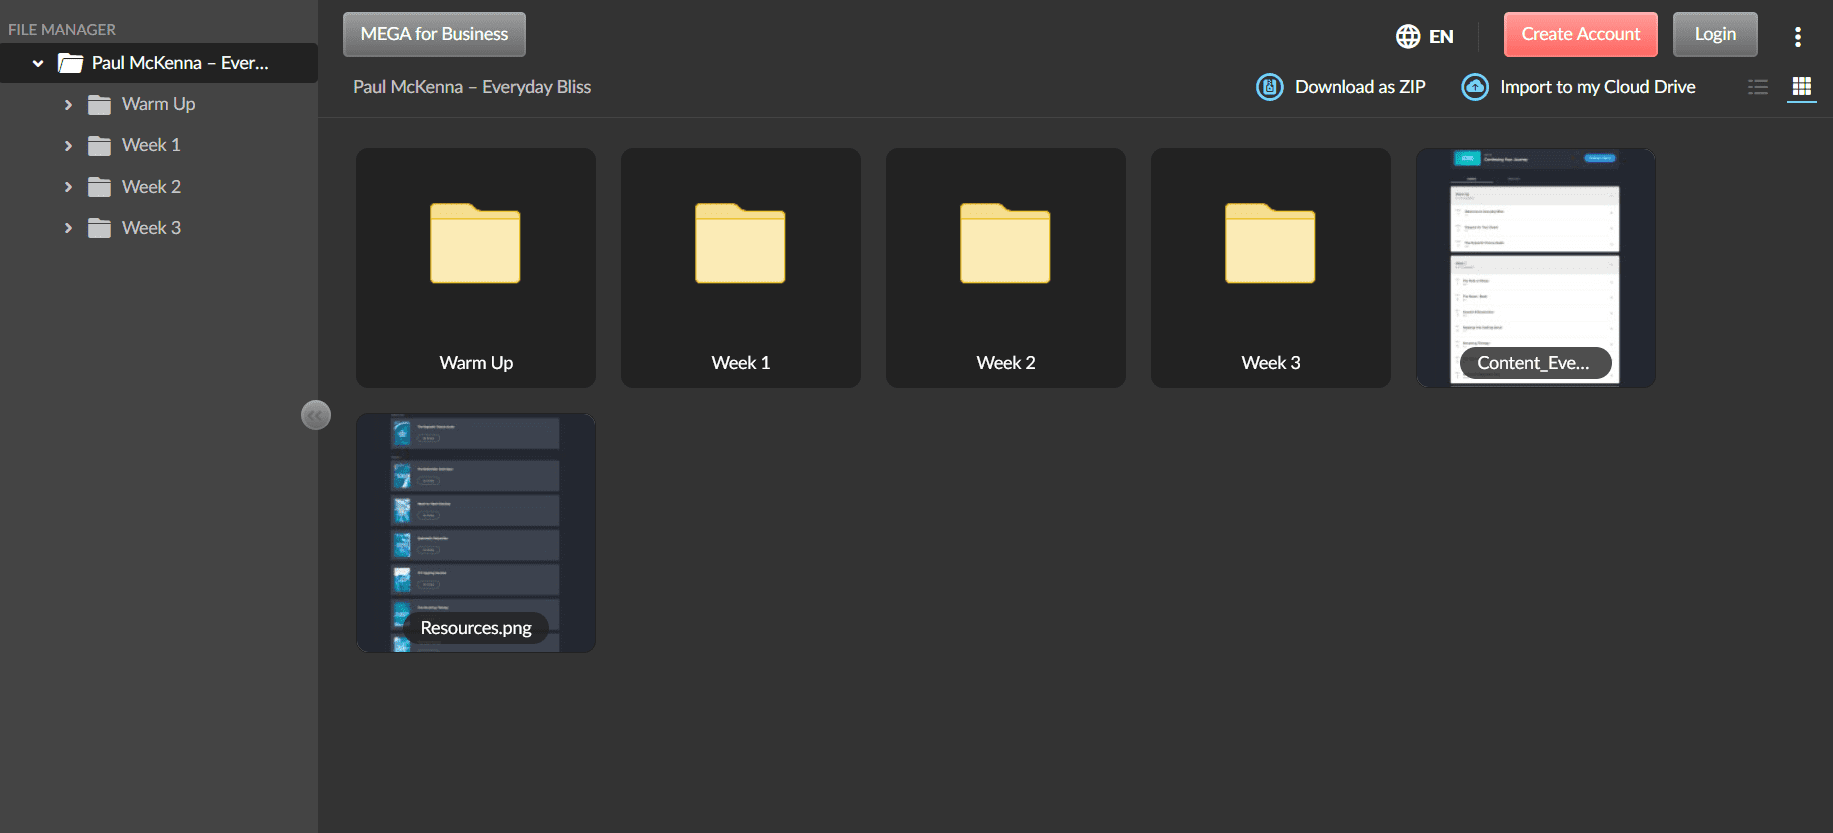Screen dimensions: 1833x833
Task: Switch to list view
Action: (x=1758, y=87)
